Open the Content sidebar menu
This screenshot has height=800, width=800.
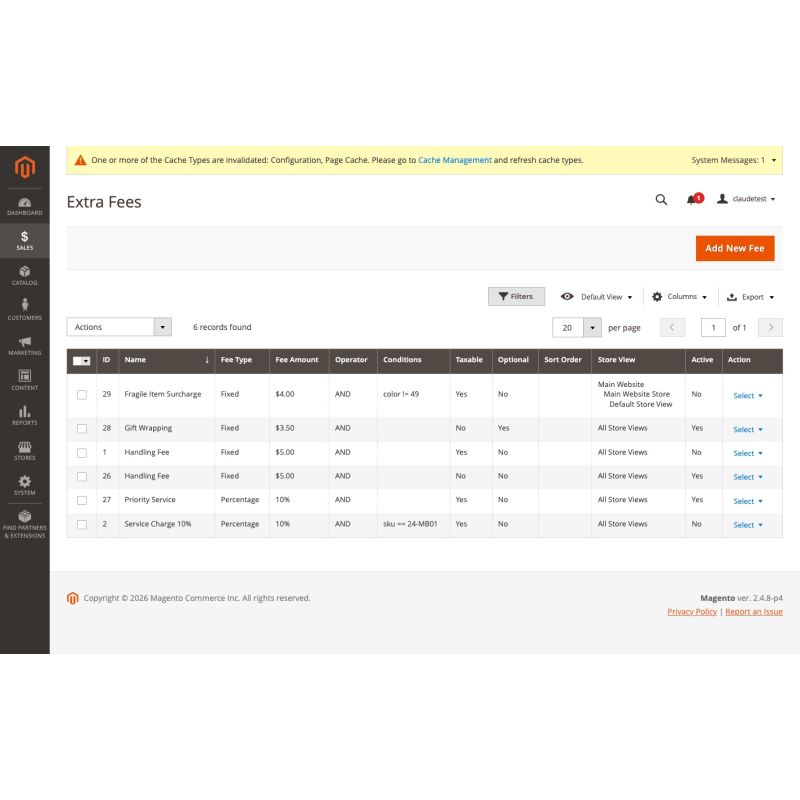(24, 380)
